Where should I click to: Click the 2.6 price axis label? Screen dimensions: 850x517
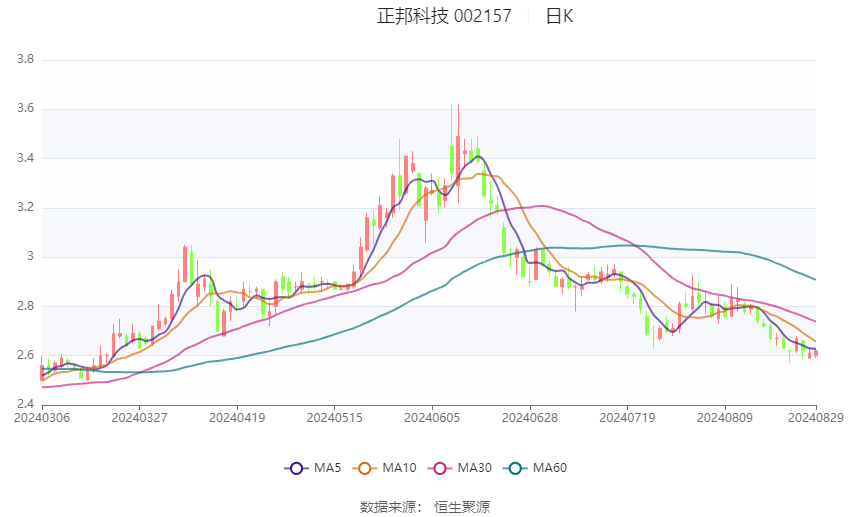pos(25,356)
